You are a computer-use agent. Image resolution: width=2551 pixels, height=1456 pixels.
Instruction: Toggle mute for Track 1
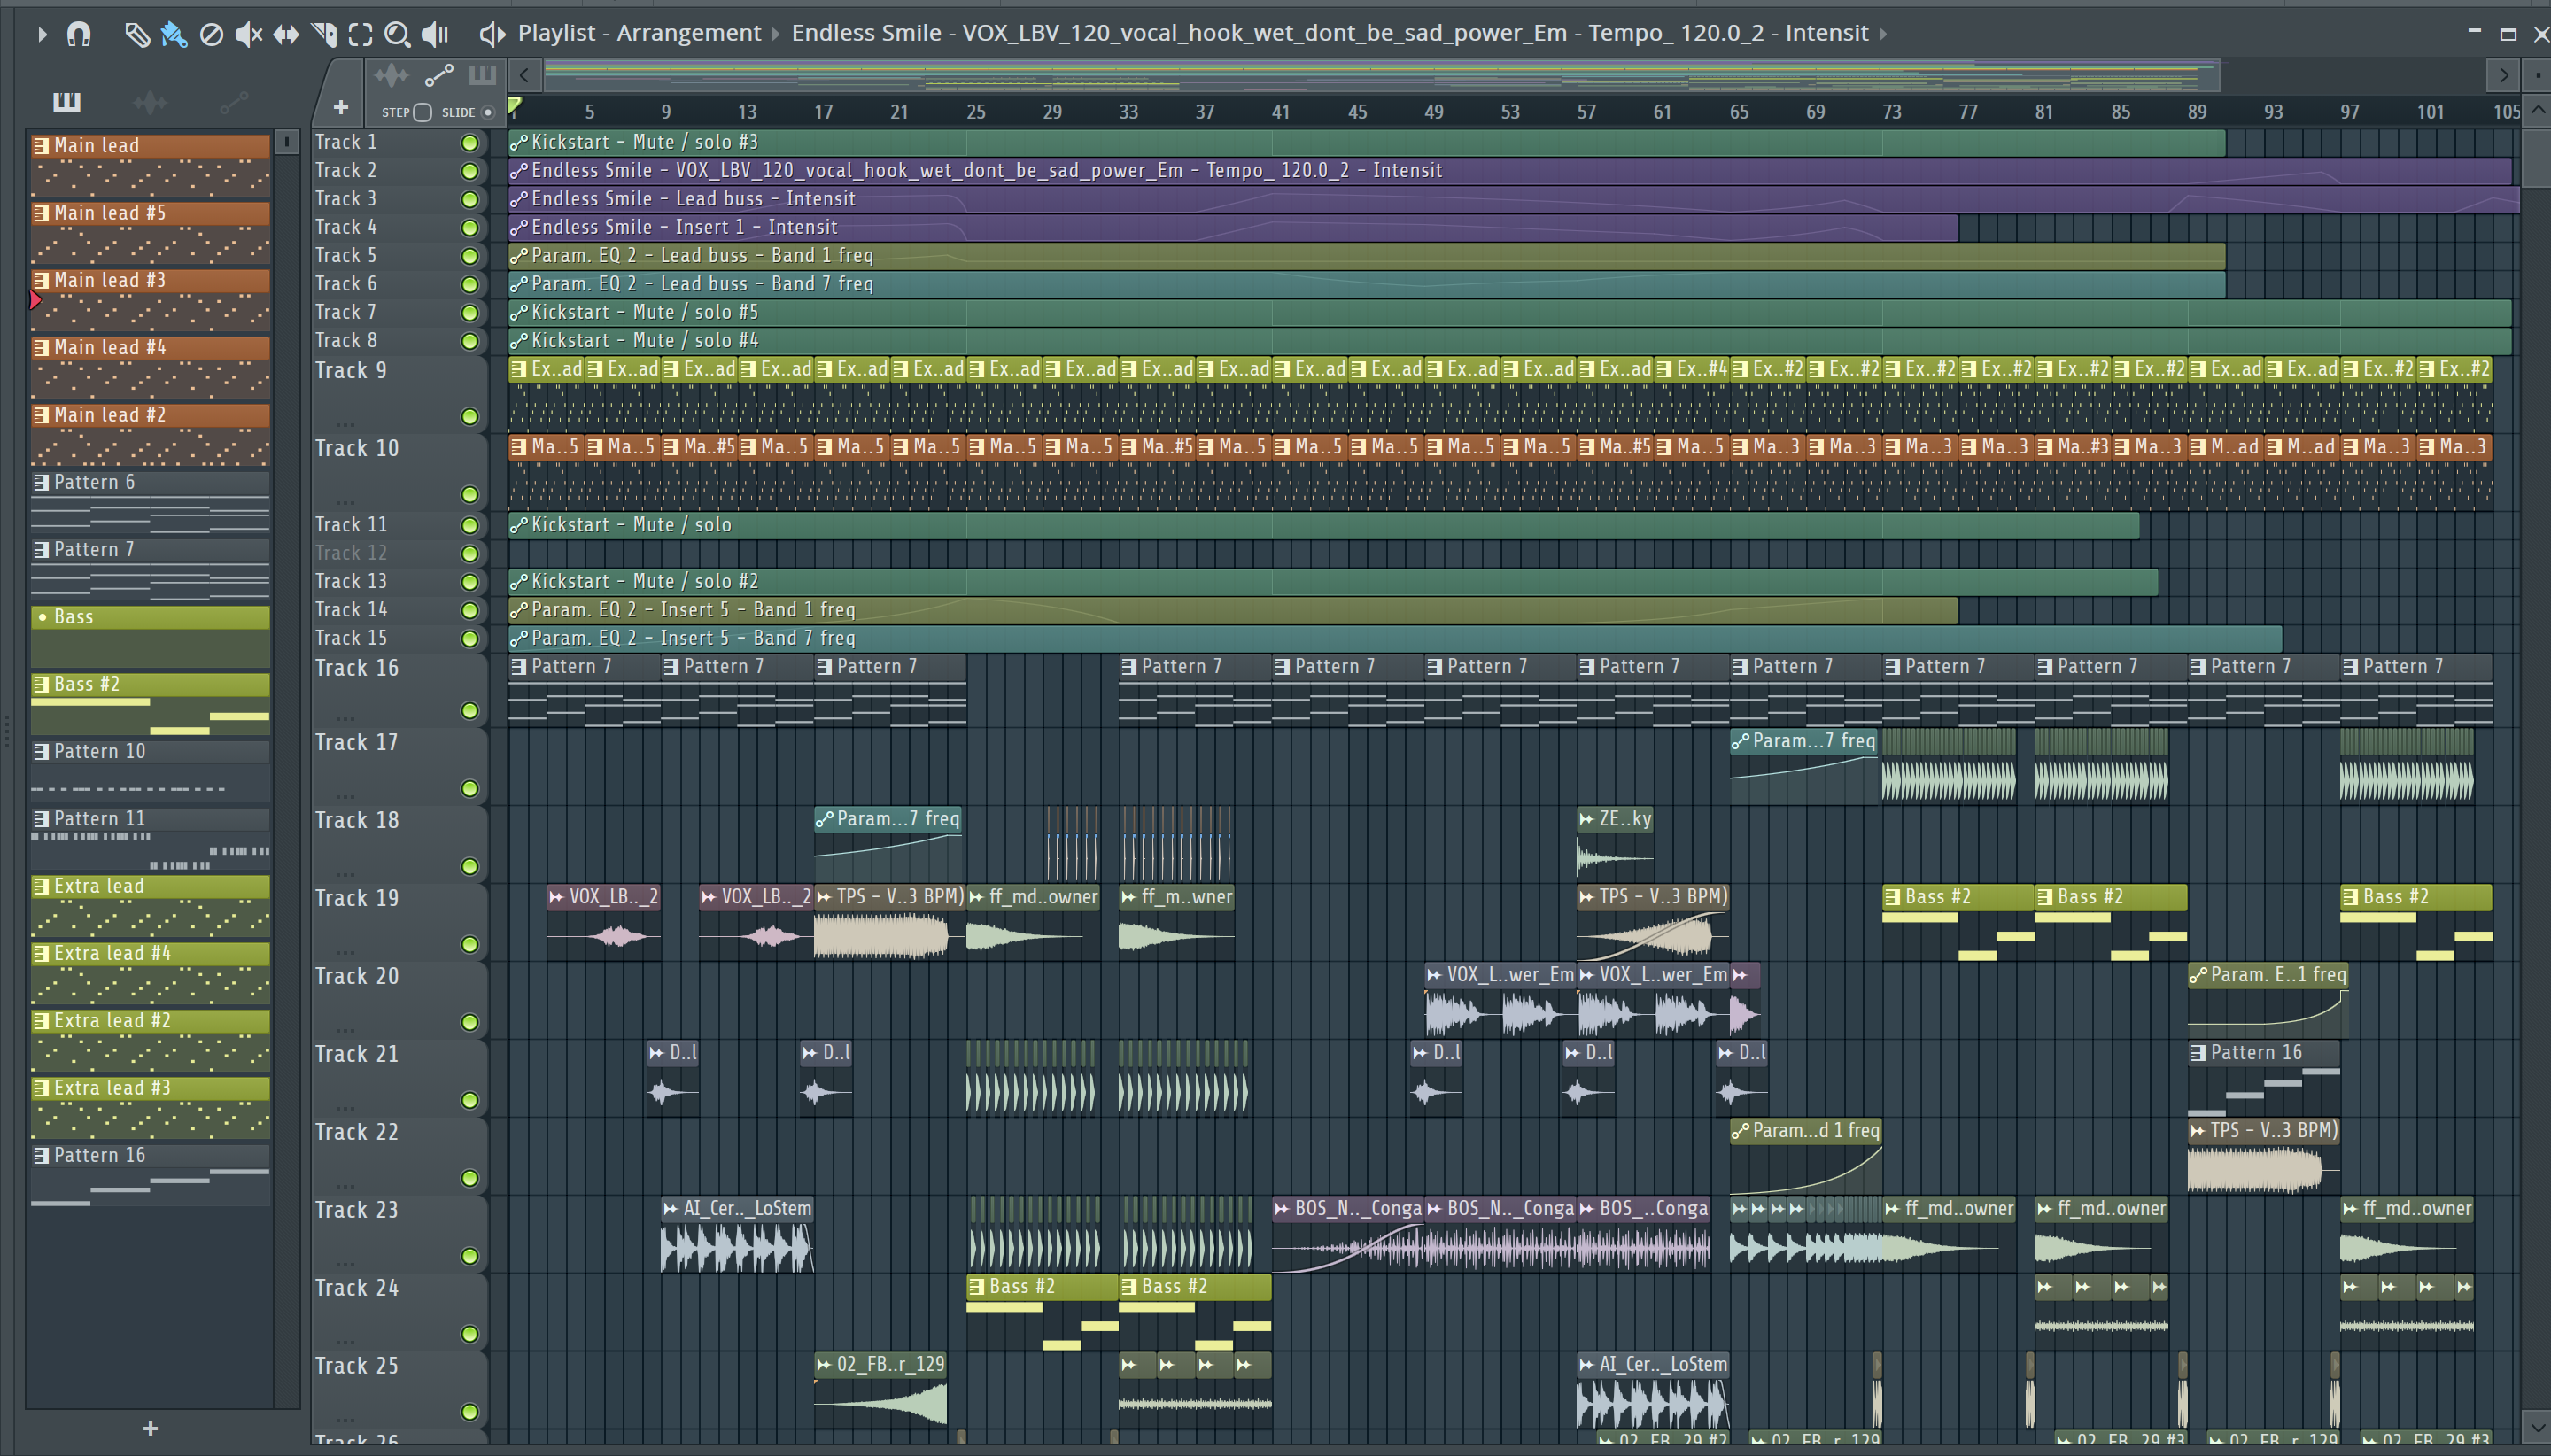coord(469,143)
